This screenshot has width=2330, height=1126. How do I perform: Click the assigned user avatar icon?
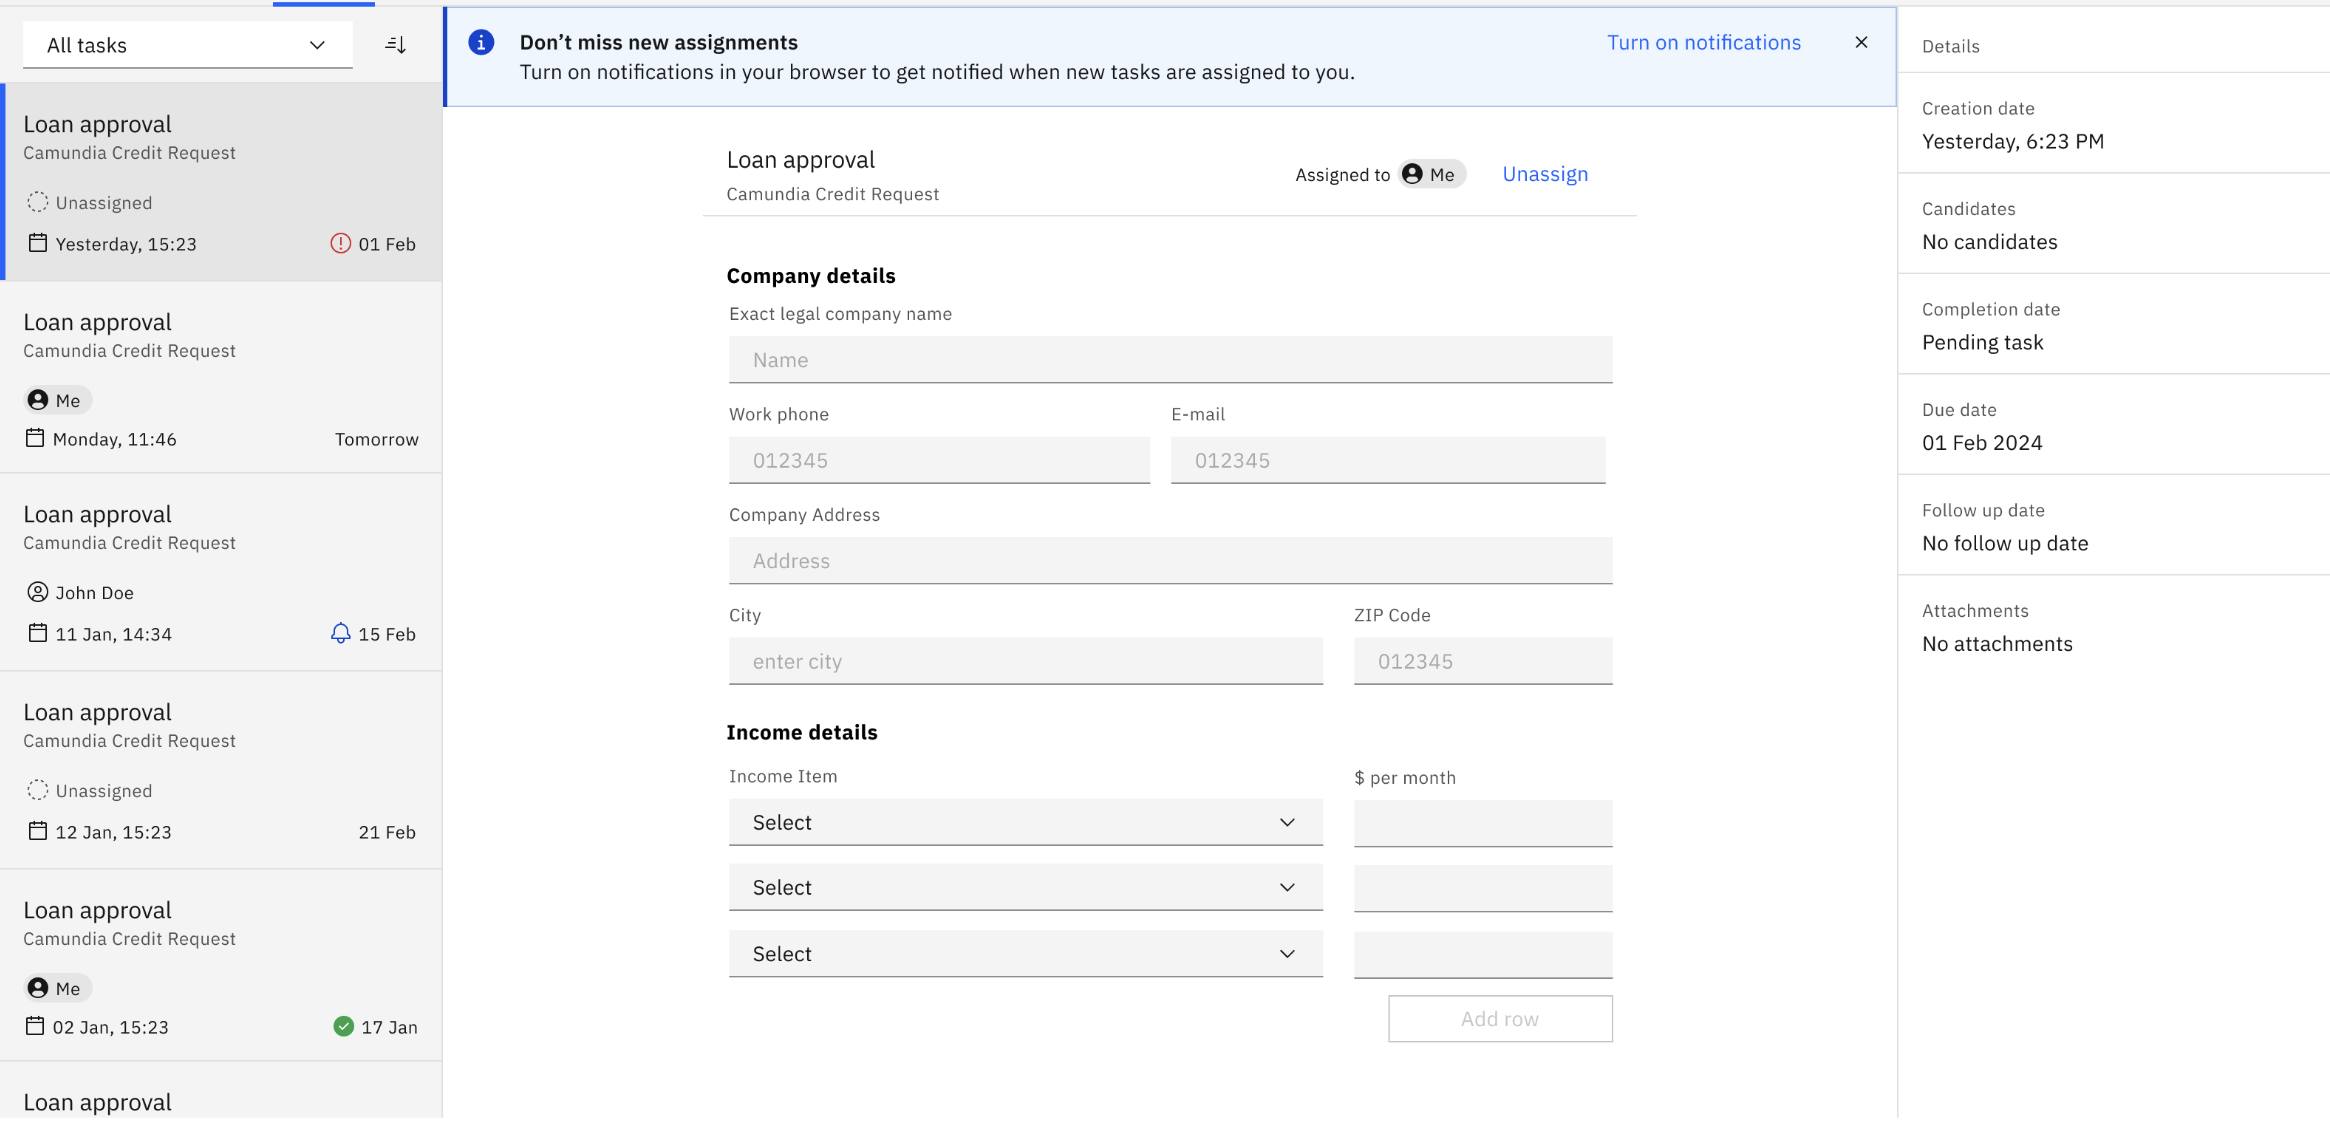pos(1412,174)
